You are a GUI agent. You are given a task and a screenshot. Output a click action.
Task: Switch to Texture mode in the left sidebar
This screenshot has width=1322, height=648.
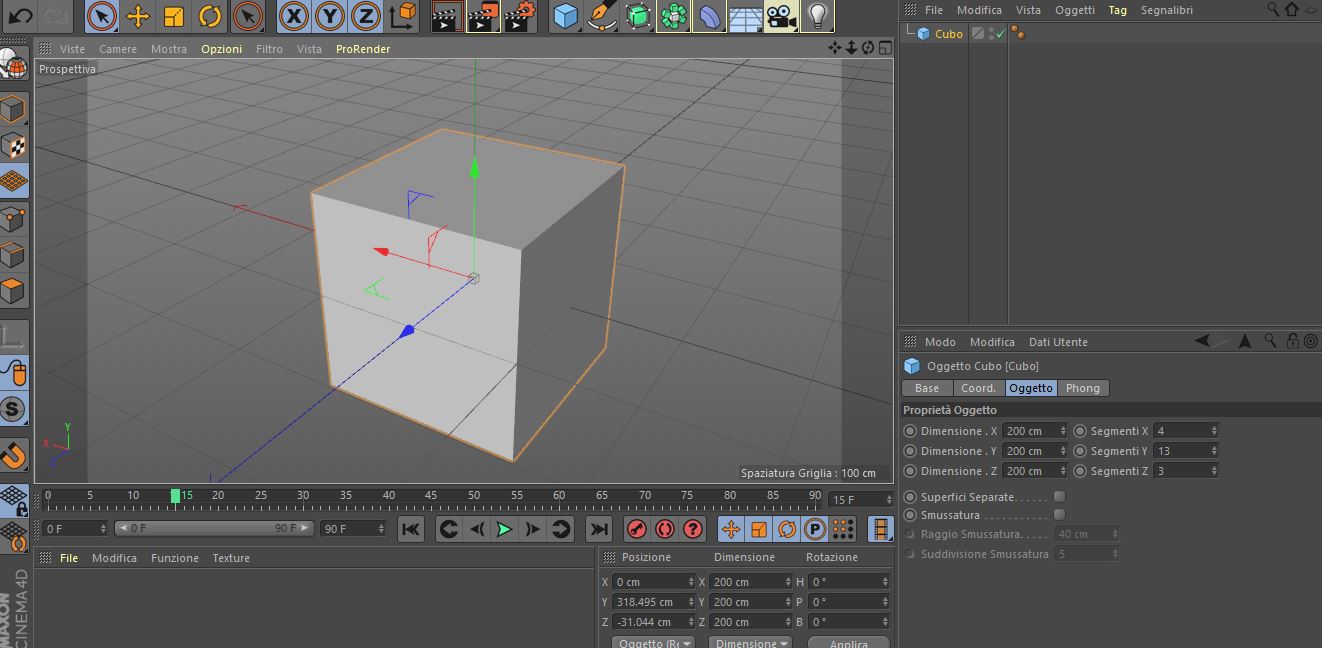coord(13,145)
